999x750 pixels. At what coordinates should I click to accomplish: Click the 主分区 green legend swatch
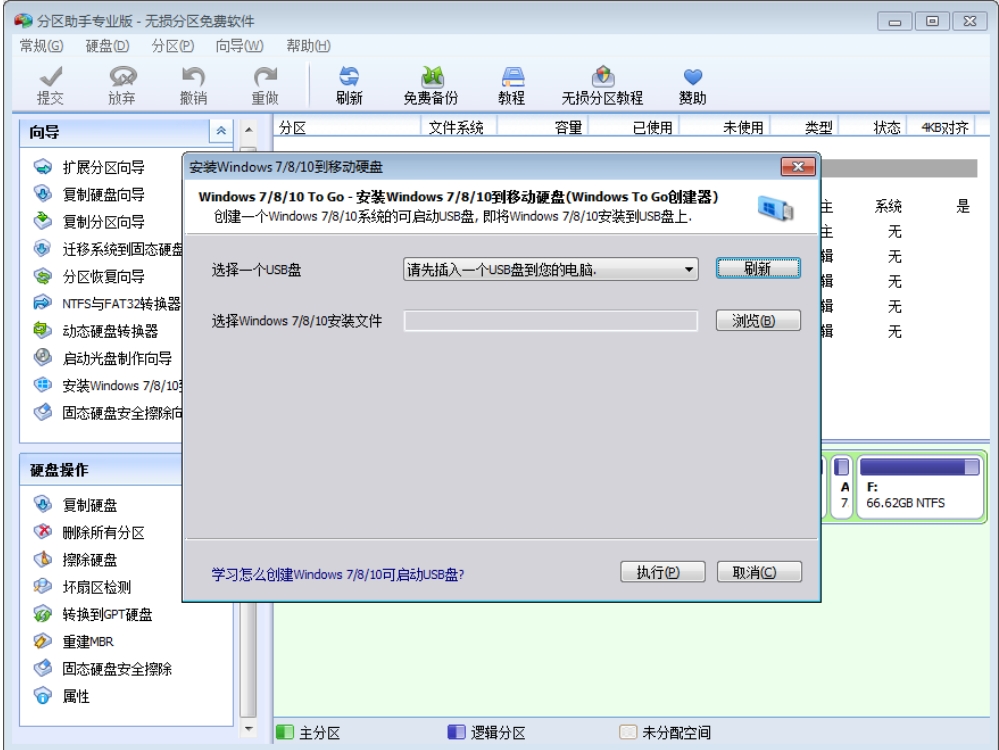point(285,732)
